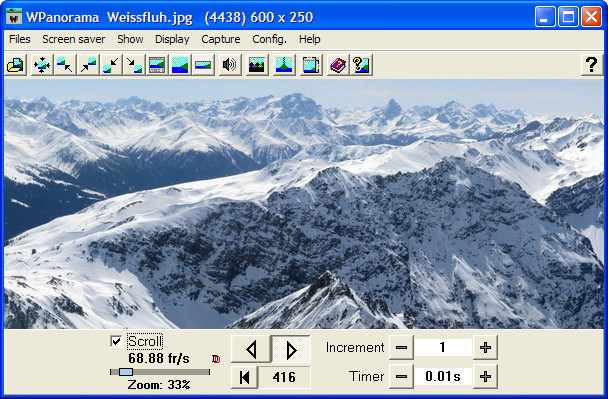
Task: Click the full-size landscape picture icon
Action: pos(180,65)
